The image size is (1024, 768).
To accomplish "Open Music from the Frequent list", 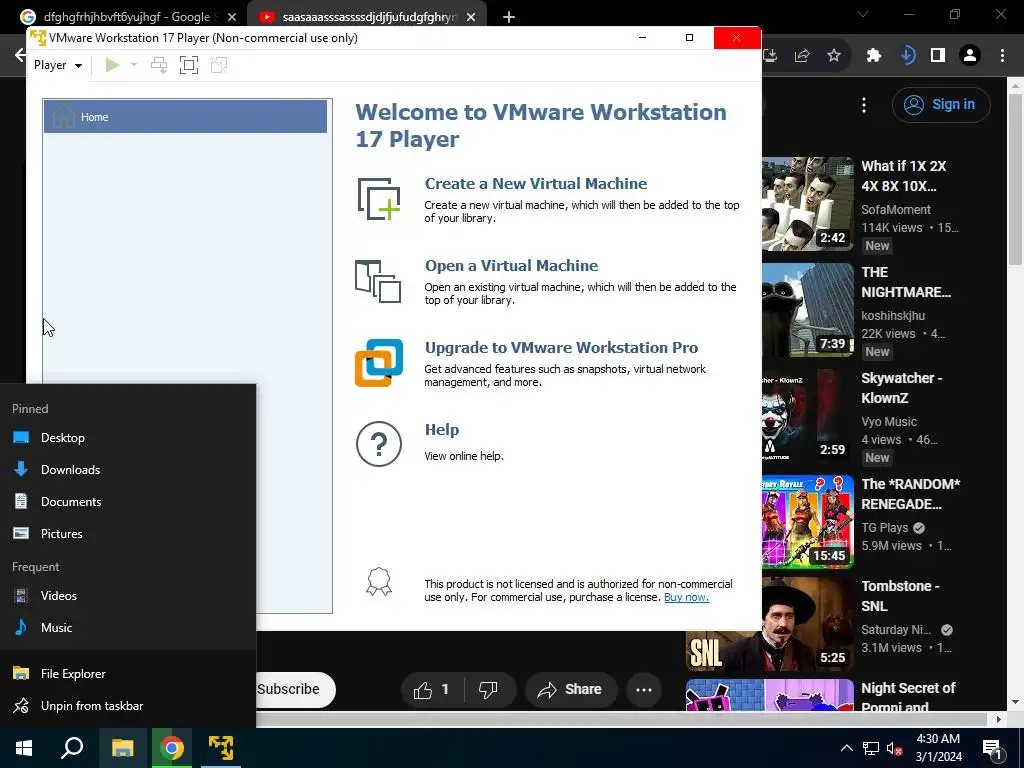I will pyautogui.click(x=128, y=628).
